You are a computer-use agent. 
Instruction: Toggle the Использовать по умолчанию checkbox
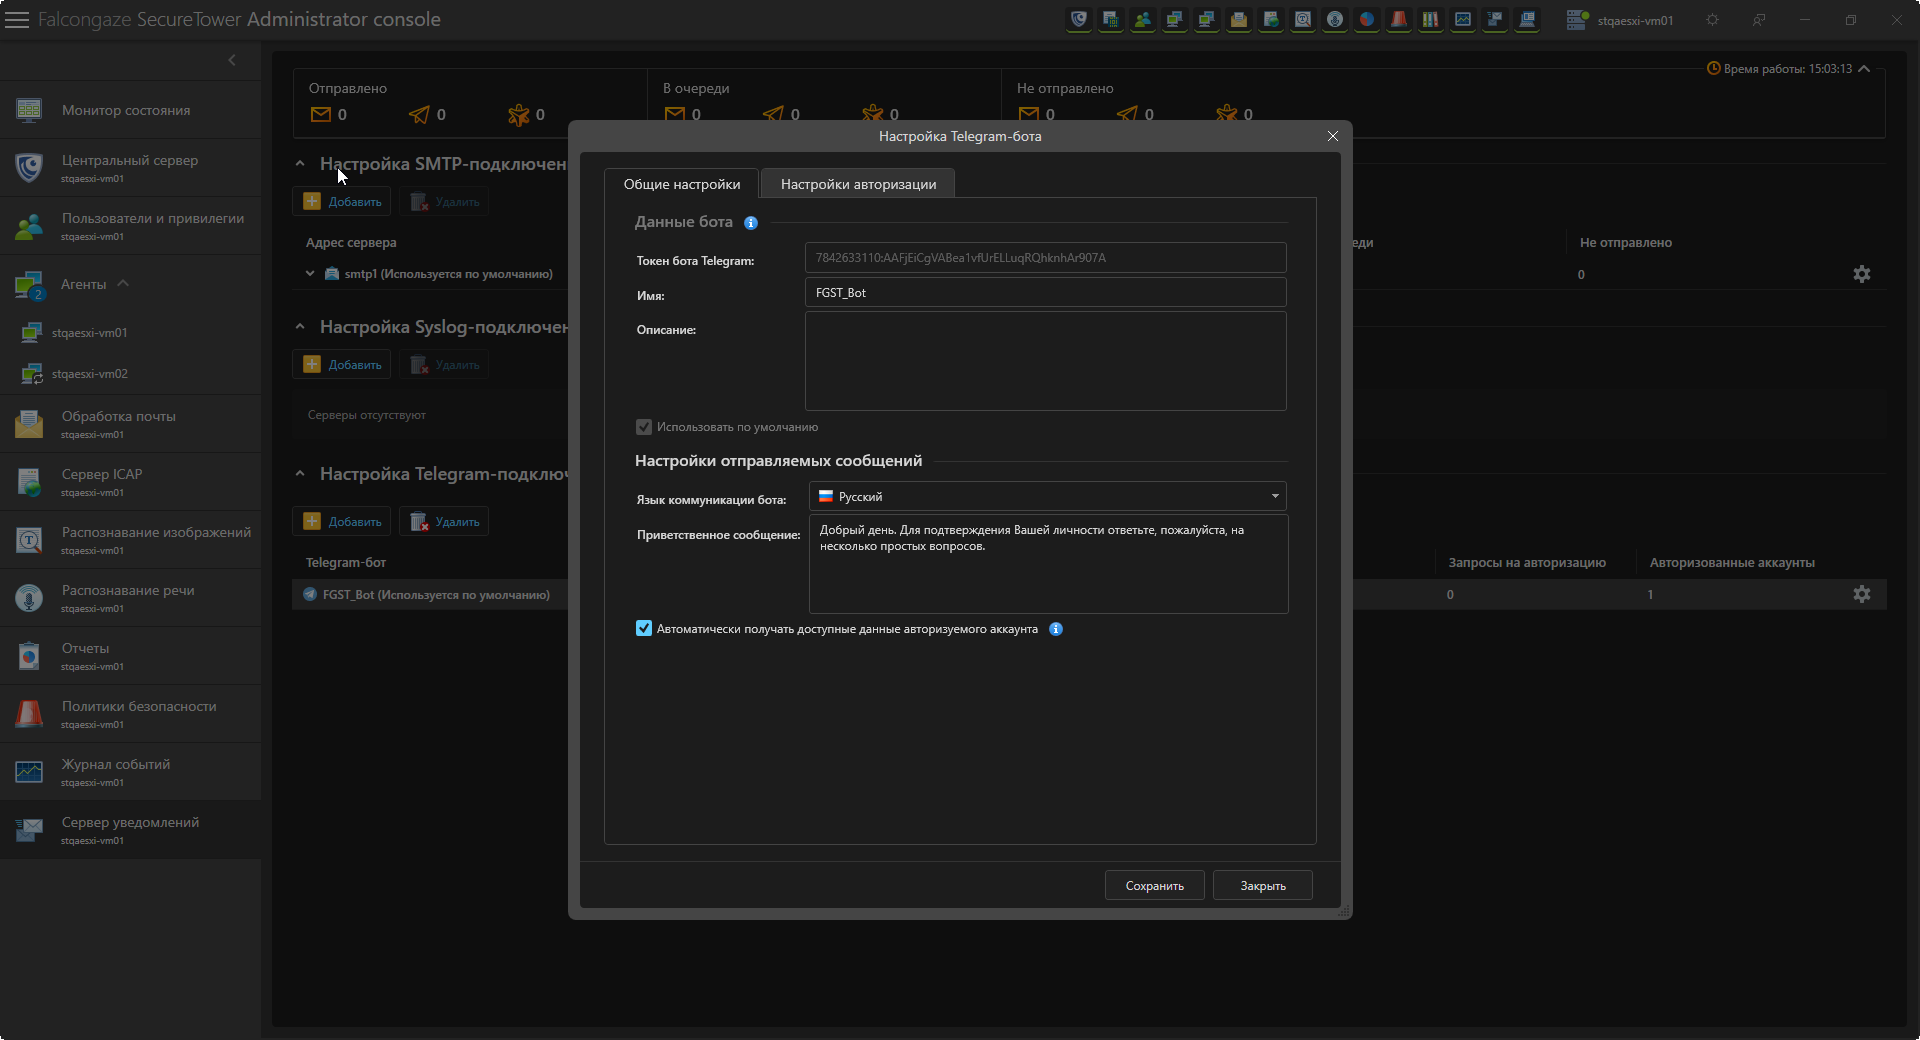point(644,427)
